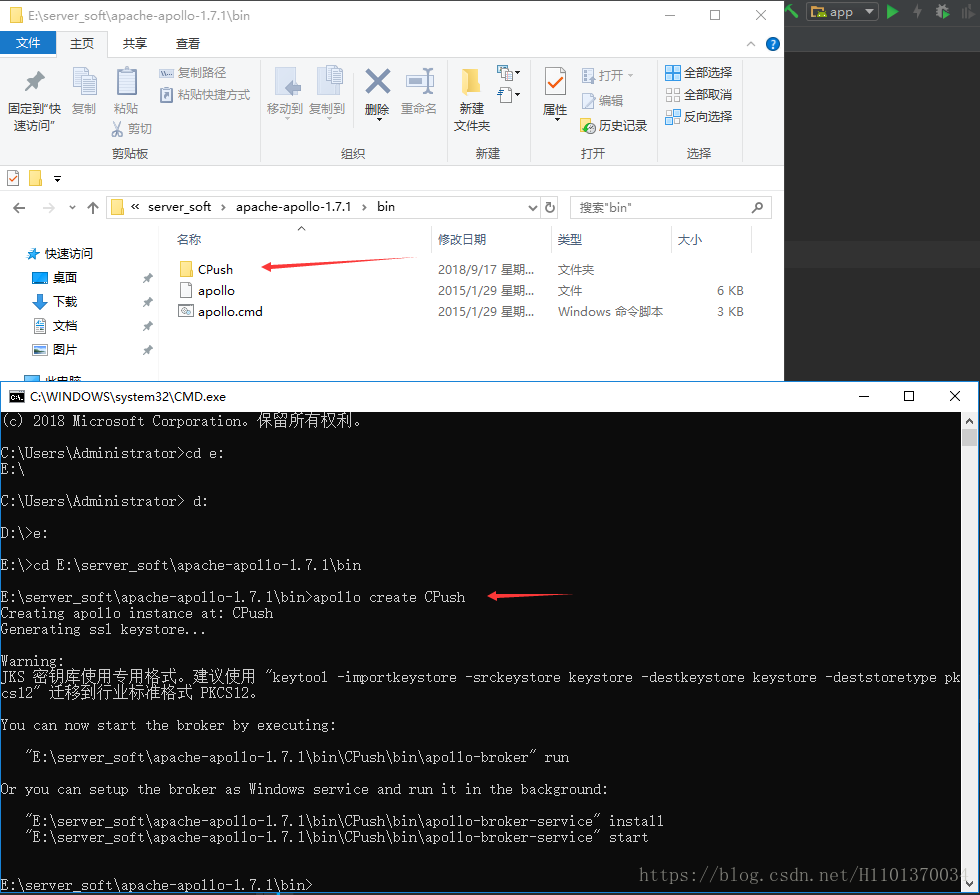The height and width of the screenshot is (895, 980).
Task: Switch to the 共享 Share tab
Action: (135, 43)
